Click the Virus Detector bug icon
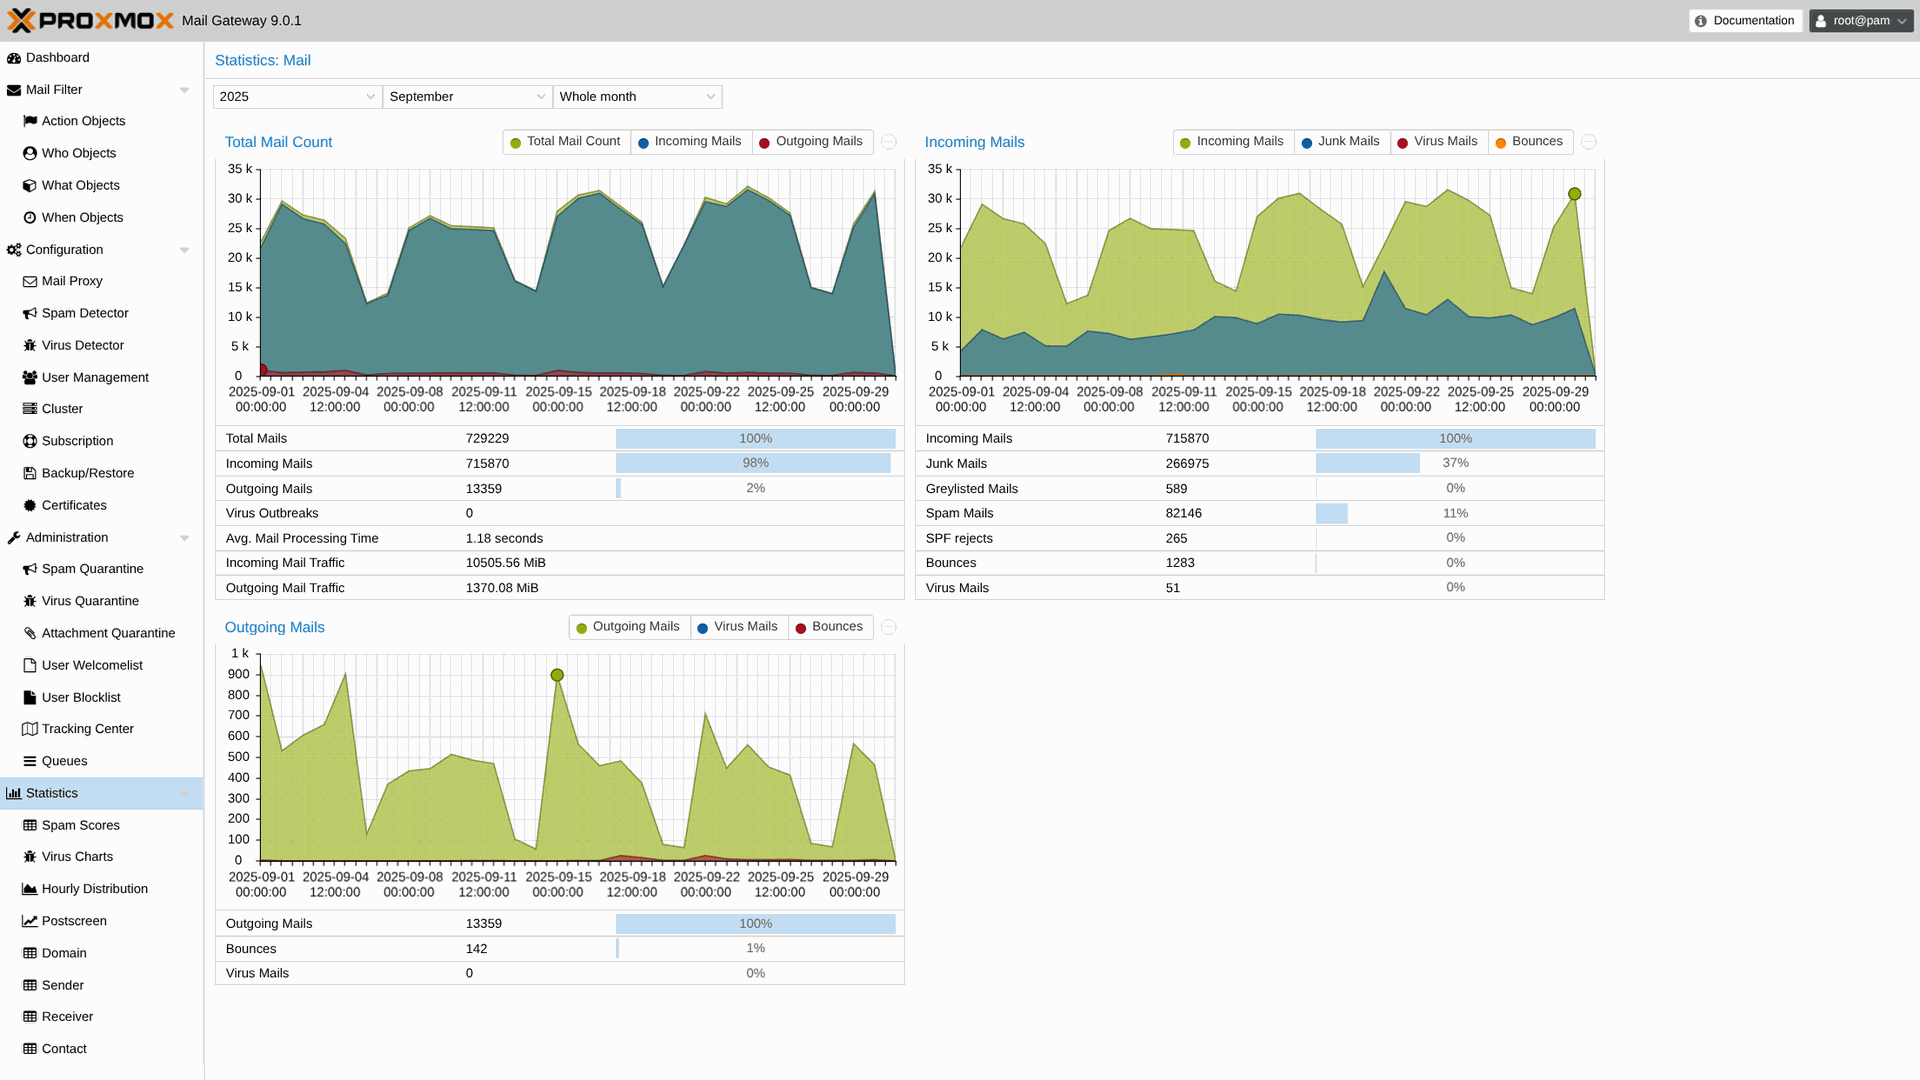The width and height of the screenshot is (1920, 1080). click(30, 346)
